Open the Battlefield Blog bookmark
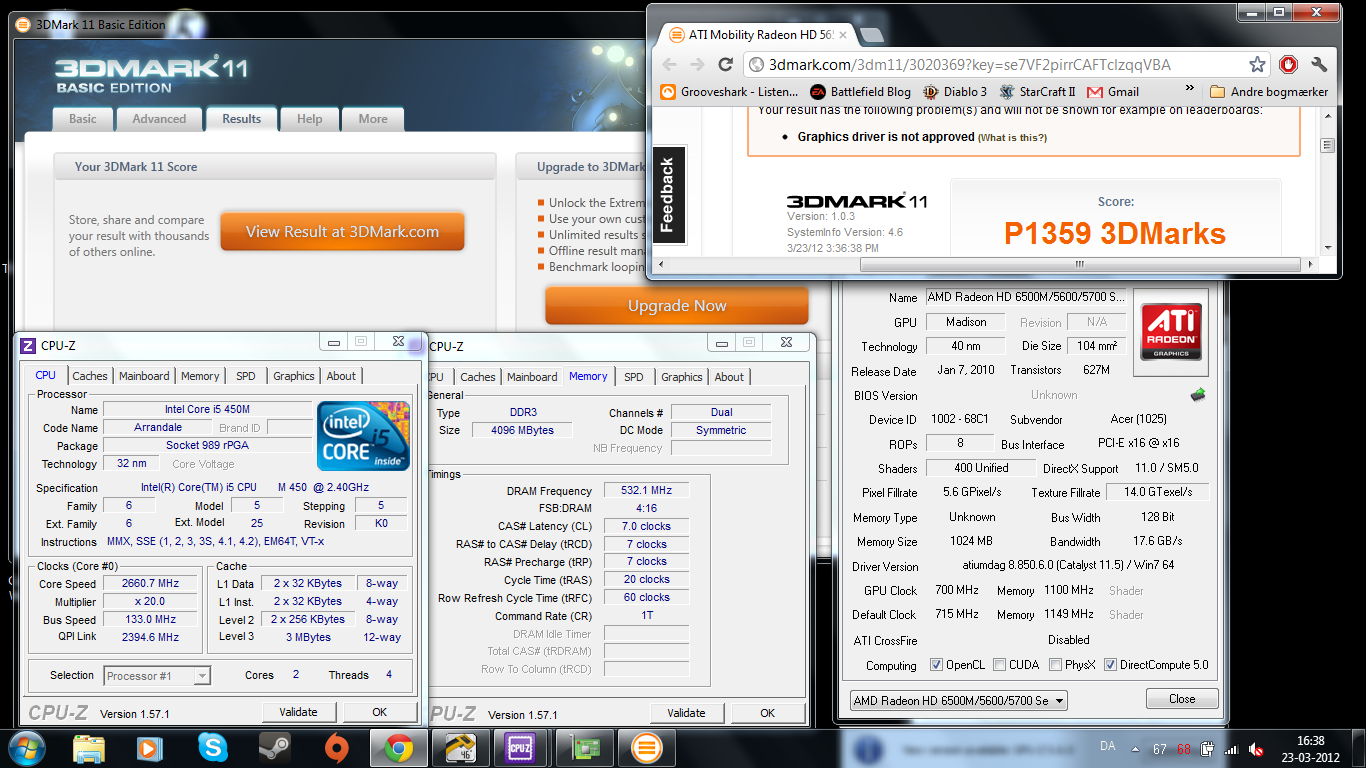This screenshot has width=1366, height=768. (x=860, y=91)
